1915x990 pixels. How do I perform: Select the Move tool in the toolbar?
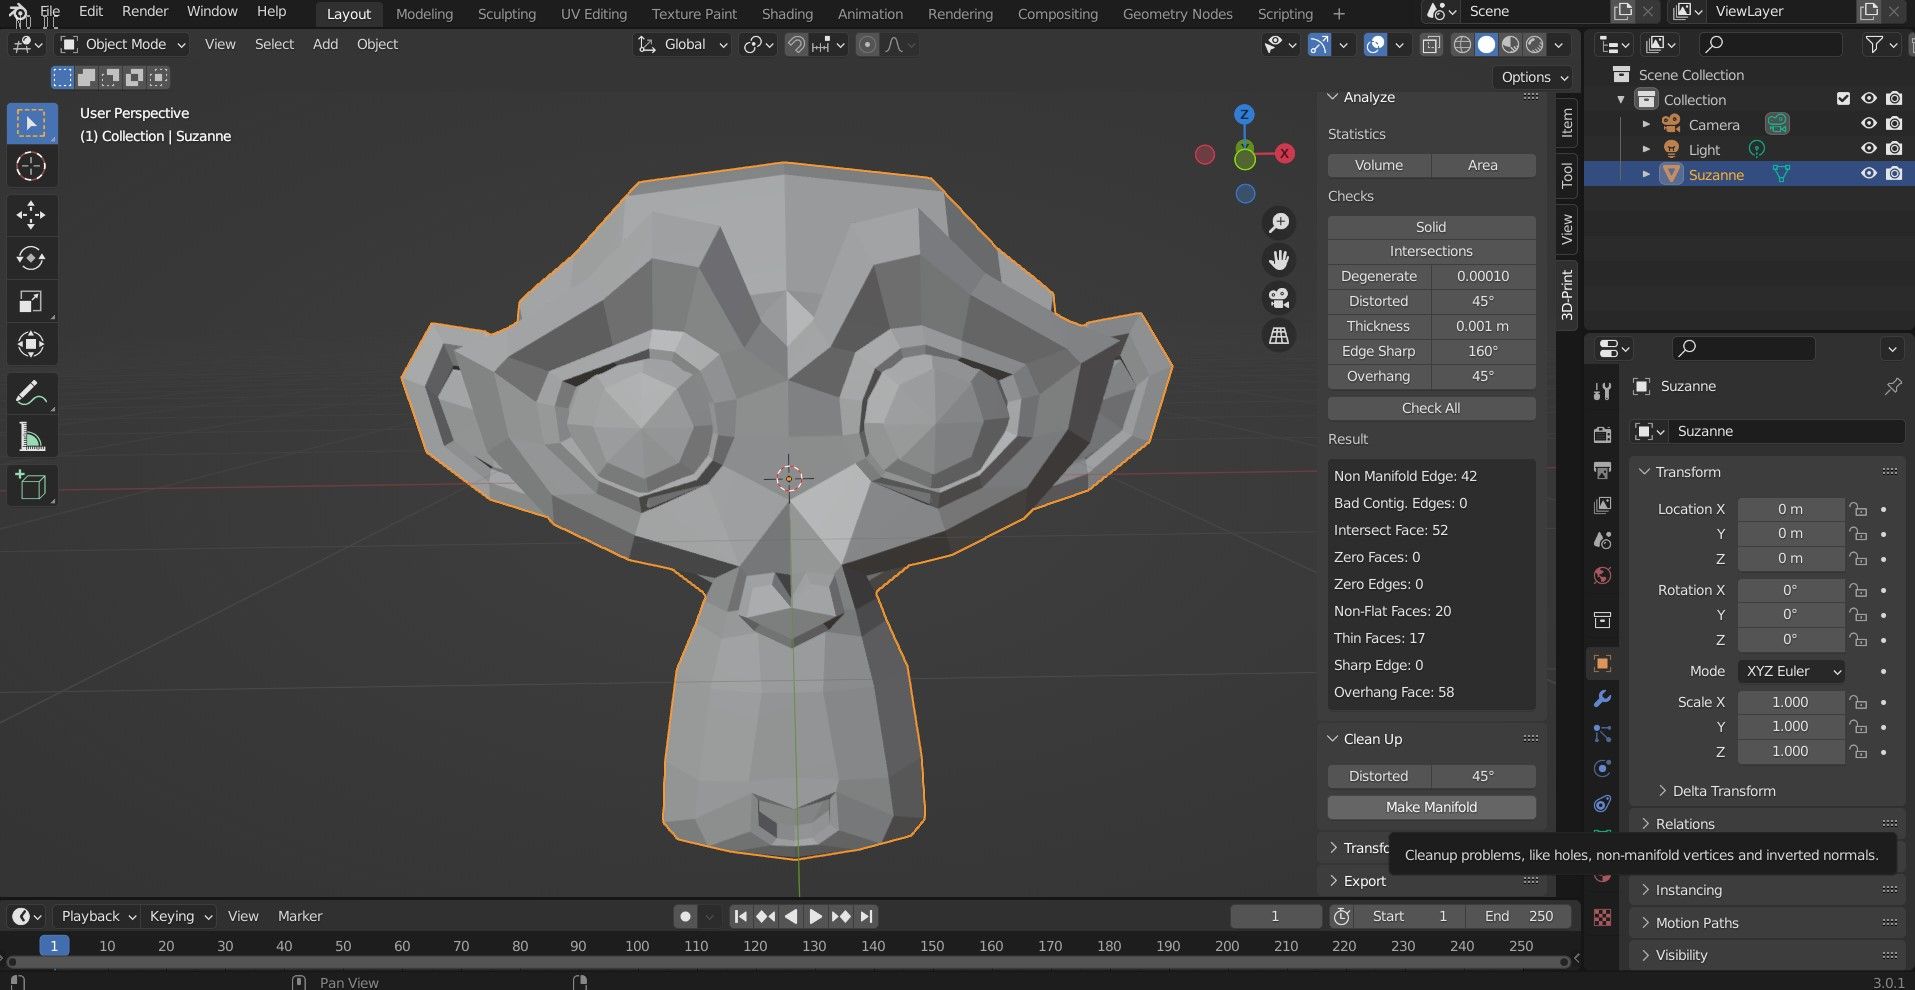(32, 214)
